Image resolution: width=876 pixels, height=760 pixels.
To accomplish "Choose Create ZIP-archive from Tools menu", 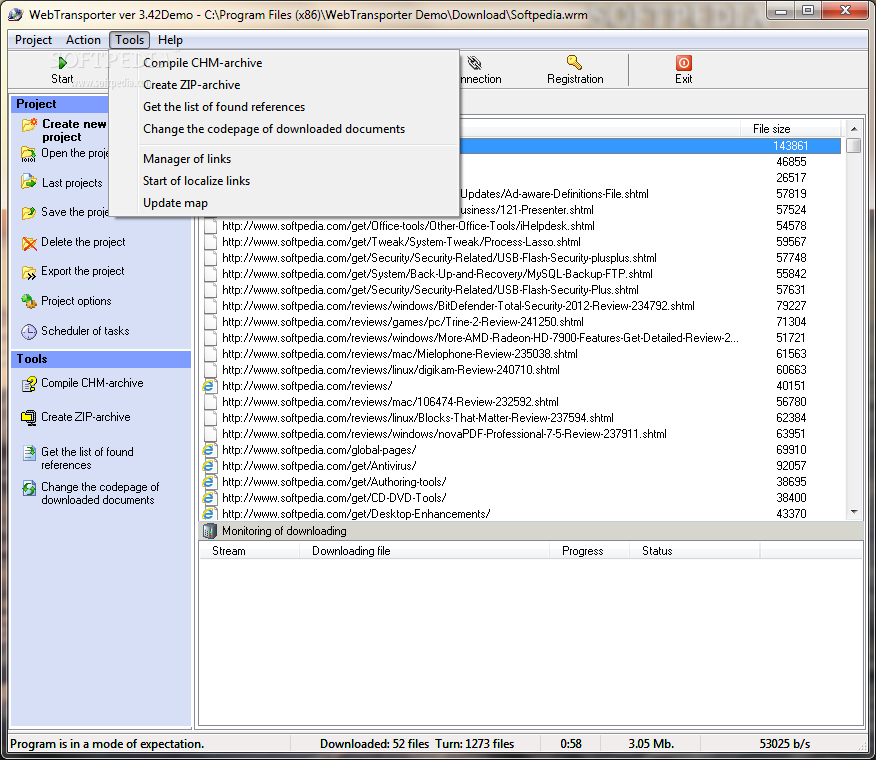I will click(284, 85).
